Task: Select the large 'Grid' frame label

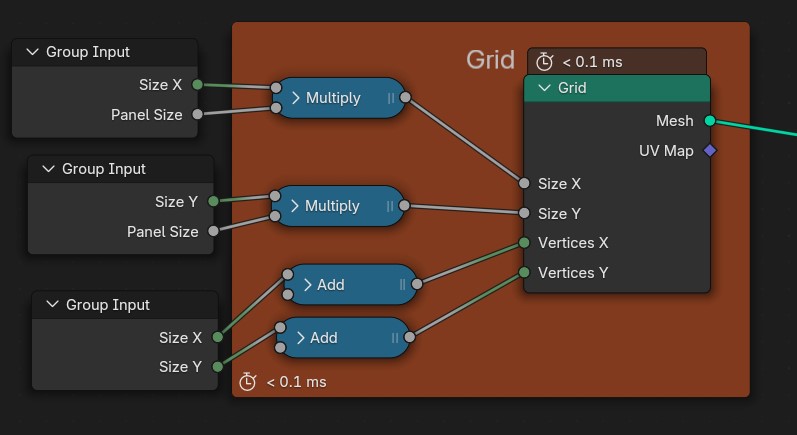Action: click(491, 59)
